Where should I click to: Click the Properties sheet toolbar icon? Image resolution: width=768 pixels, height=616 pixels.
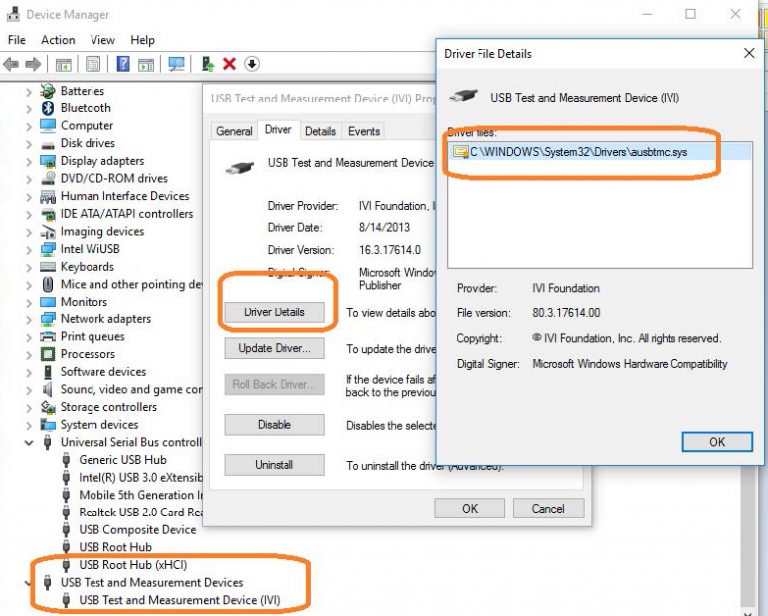[92, 64]
